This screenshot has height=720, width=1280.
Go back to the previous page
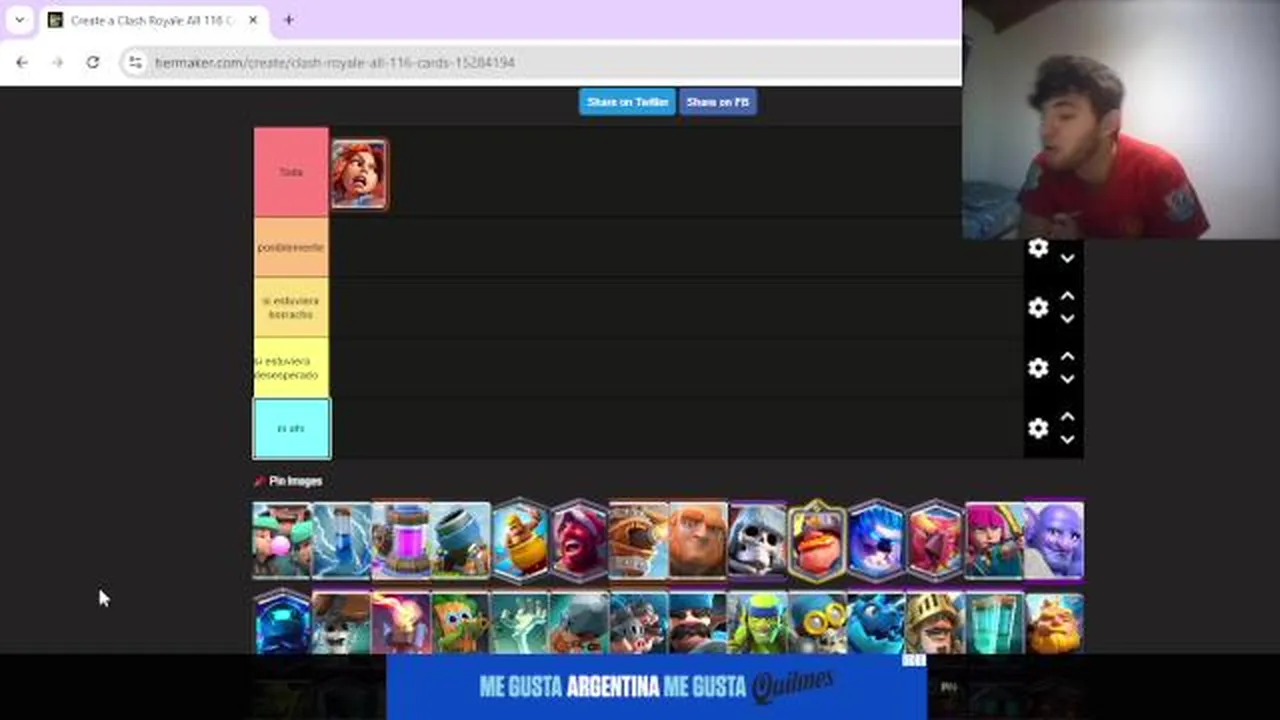[x=22, y=62]
